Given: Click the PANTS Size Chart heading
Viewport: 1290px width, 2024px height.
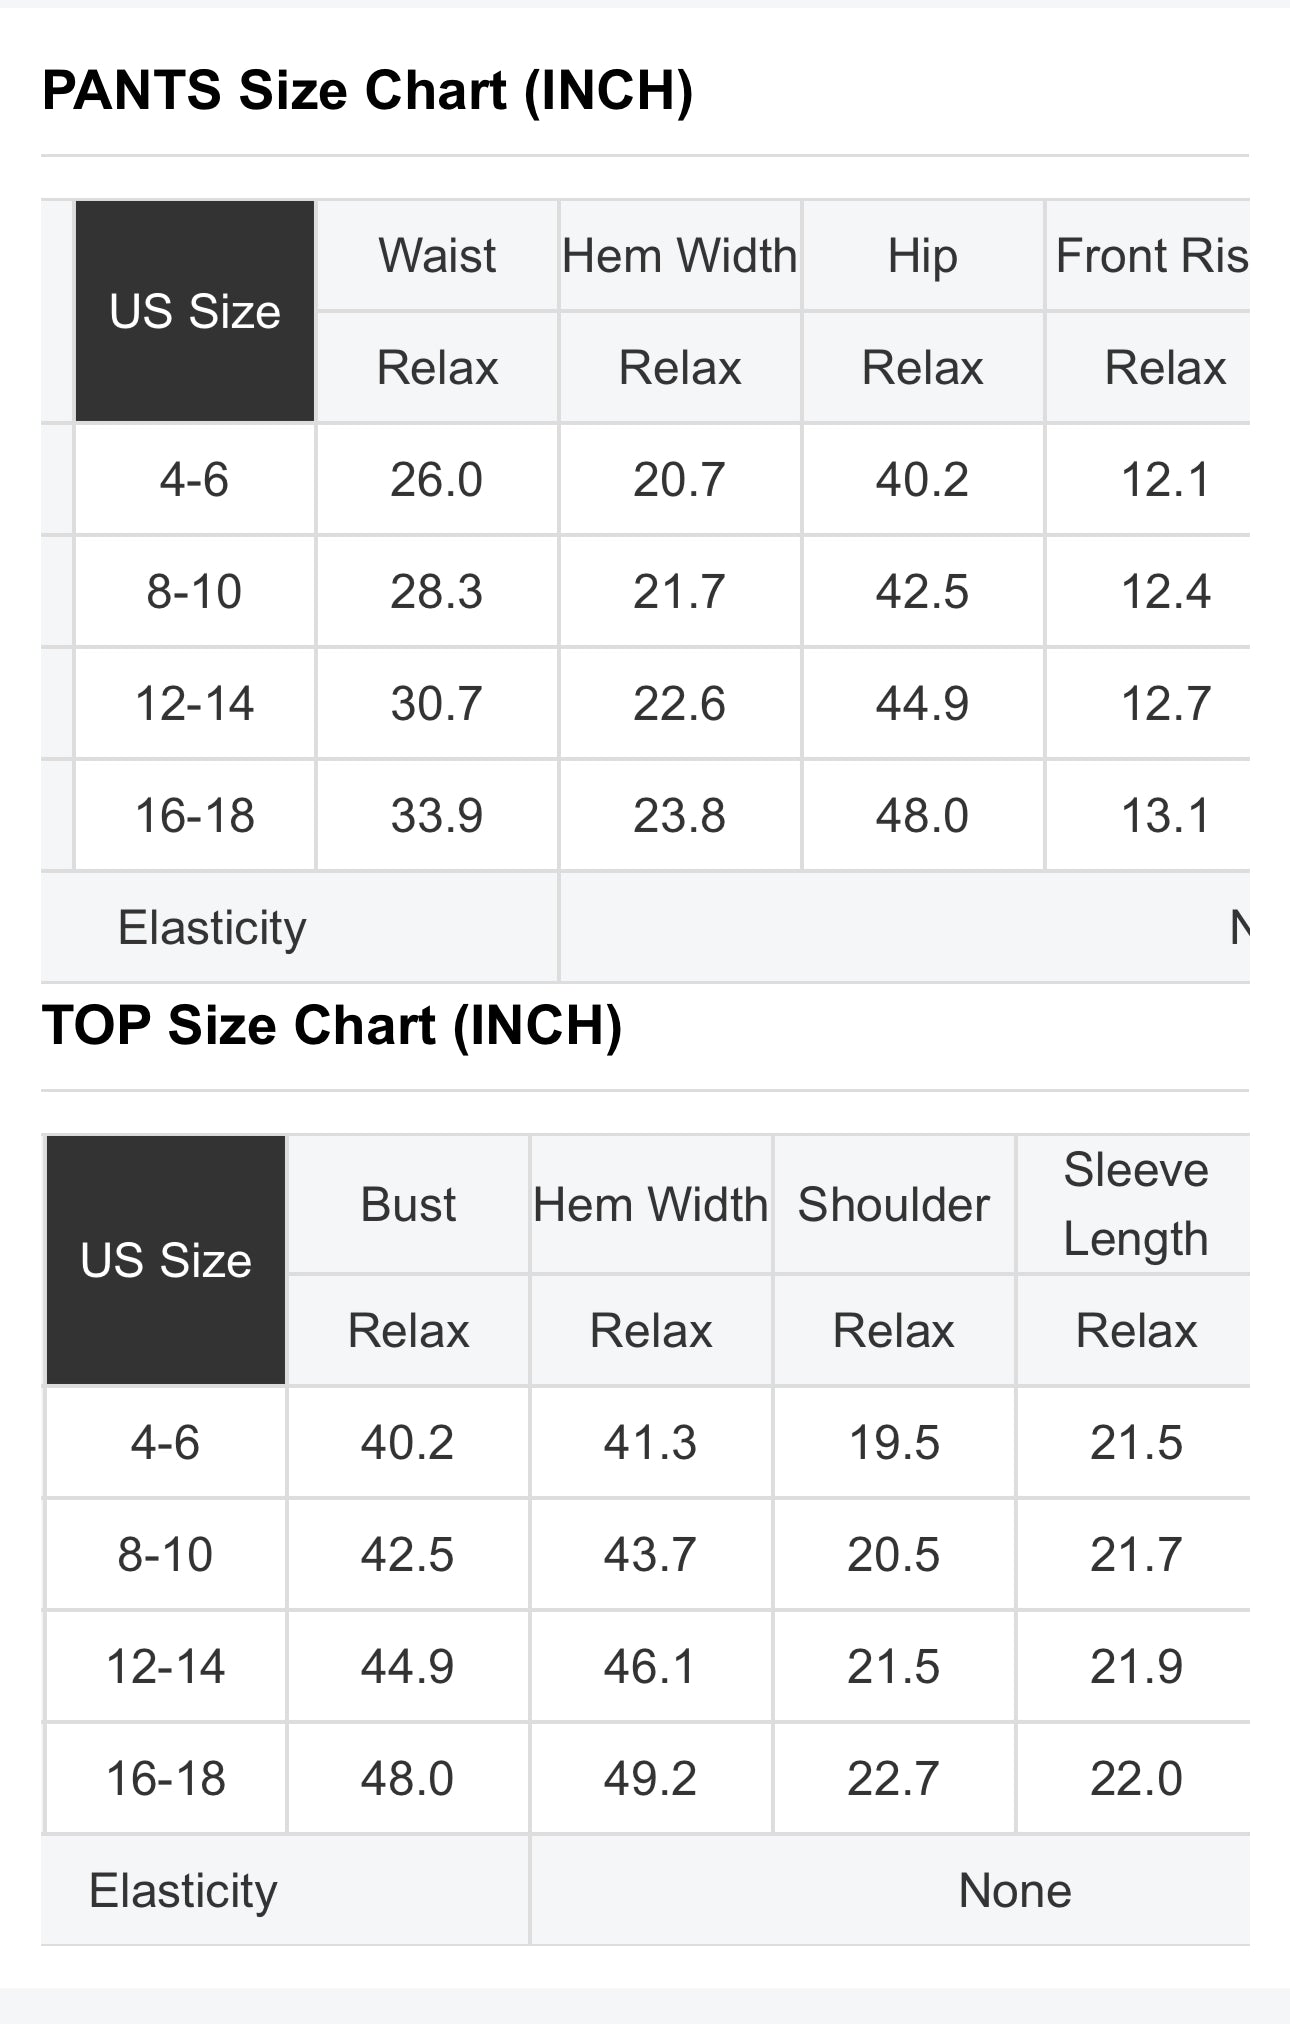Looking at the screenshot, I should 367,91.
